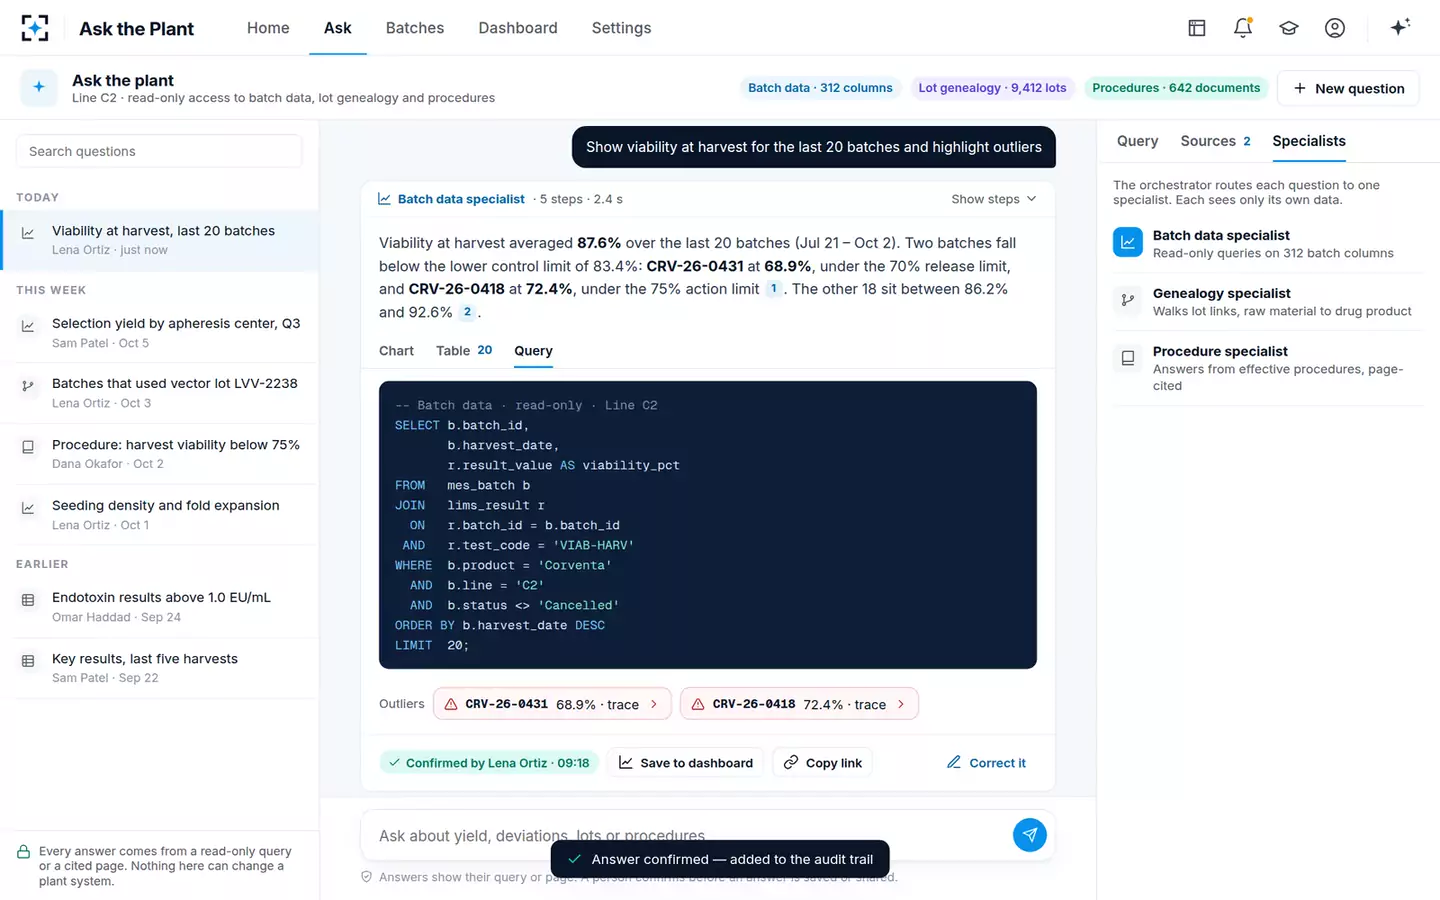Open Key results, last five harvests question
Screen dimensions: 1440x900
point(160,668)
